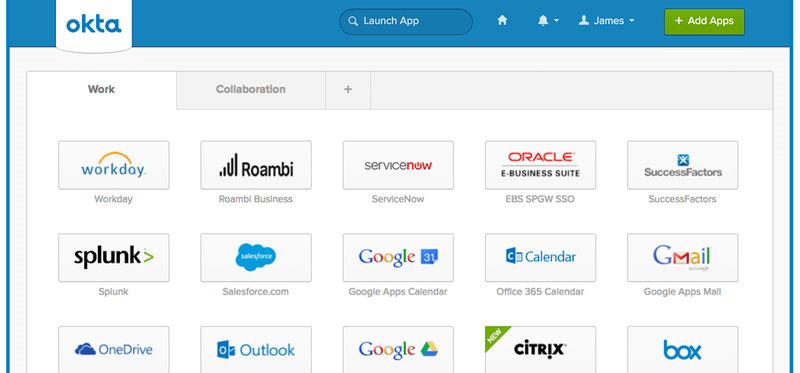Add a new tab with plus
Viewport: 800px width, 373px height.
tap(348, 90)
